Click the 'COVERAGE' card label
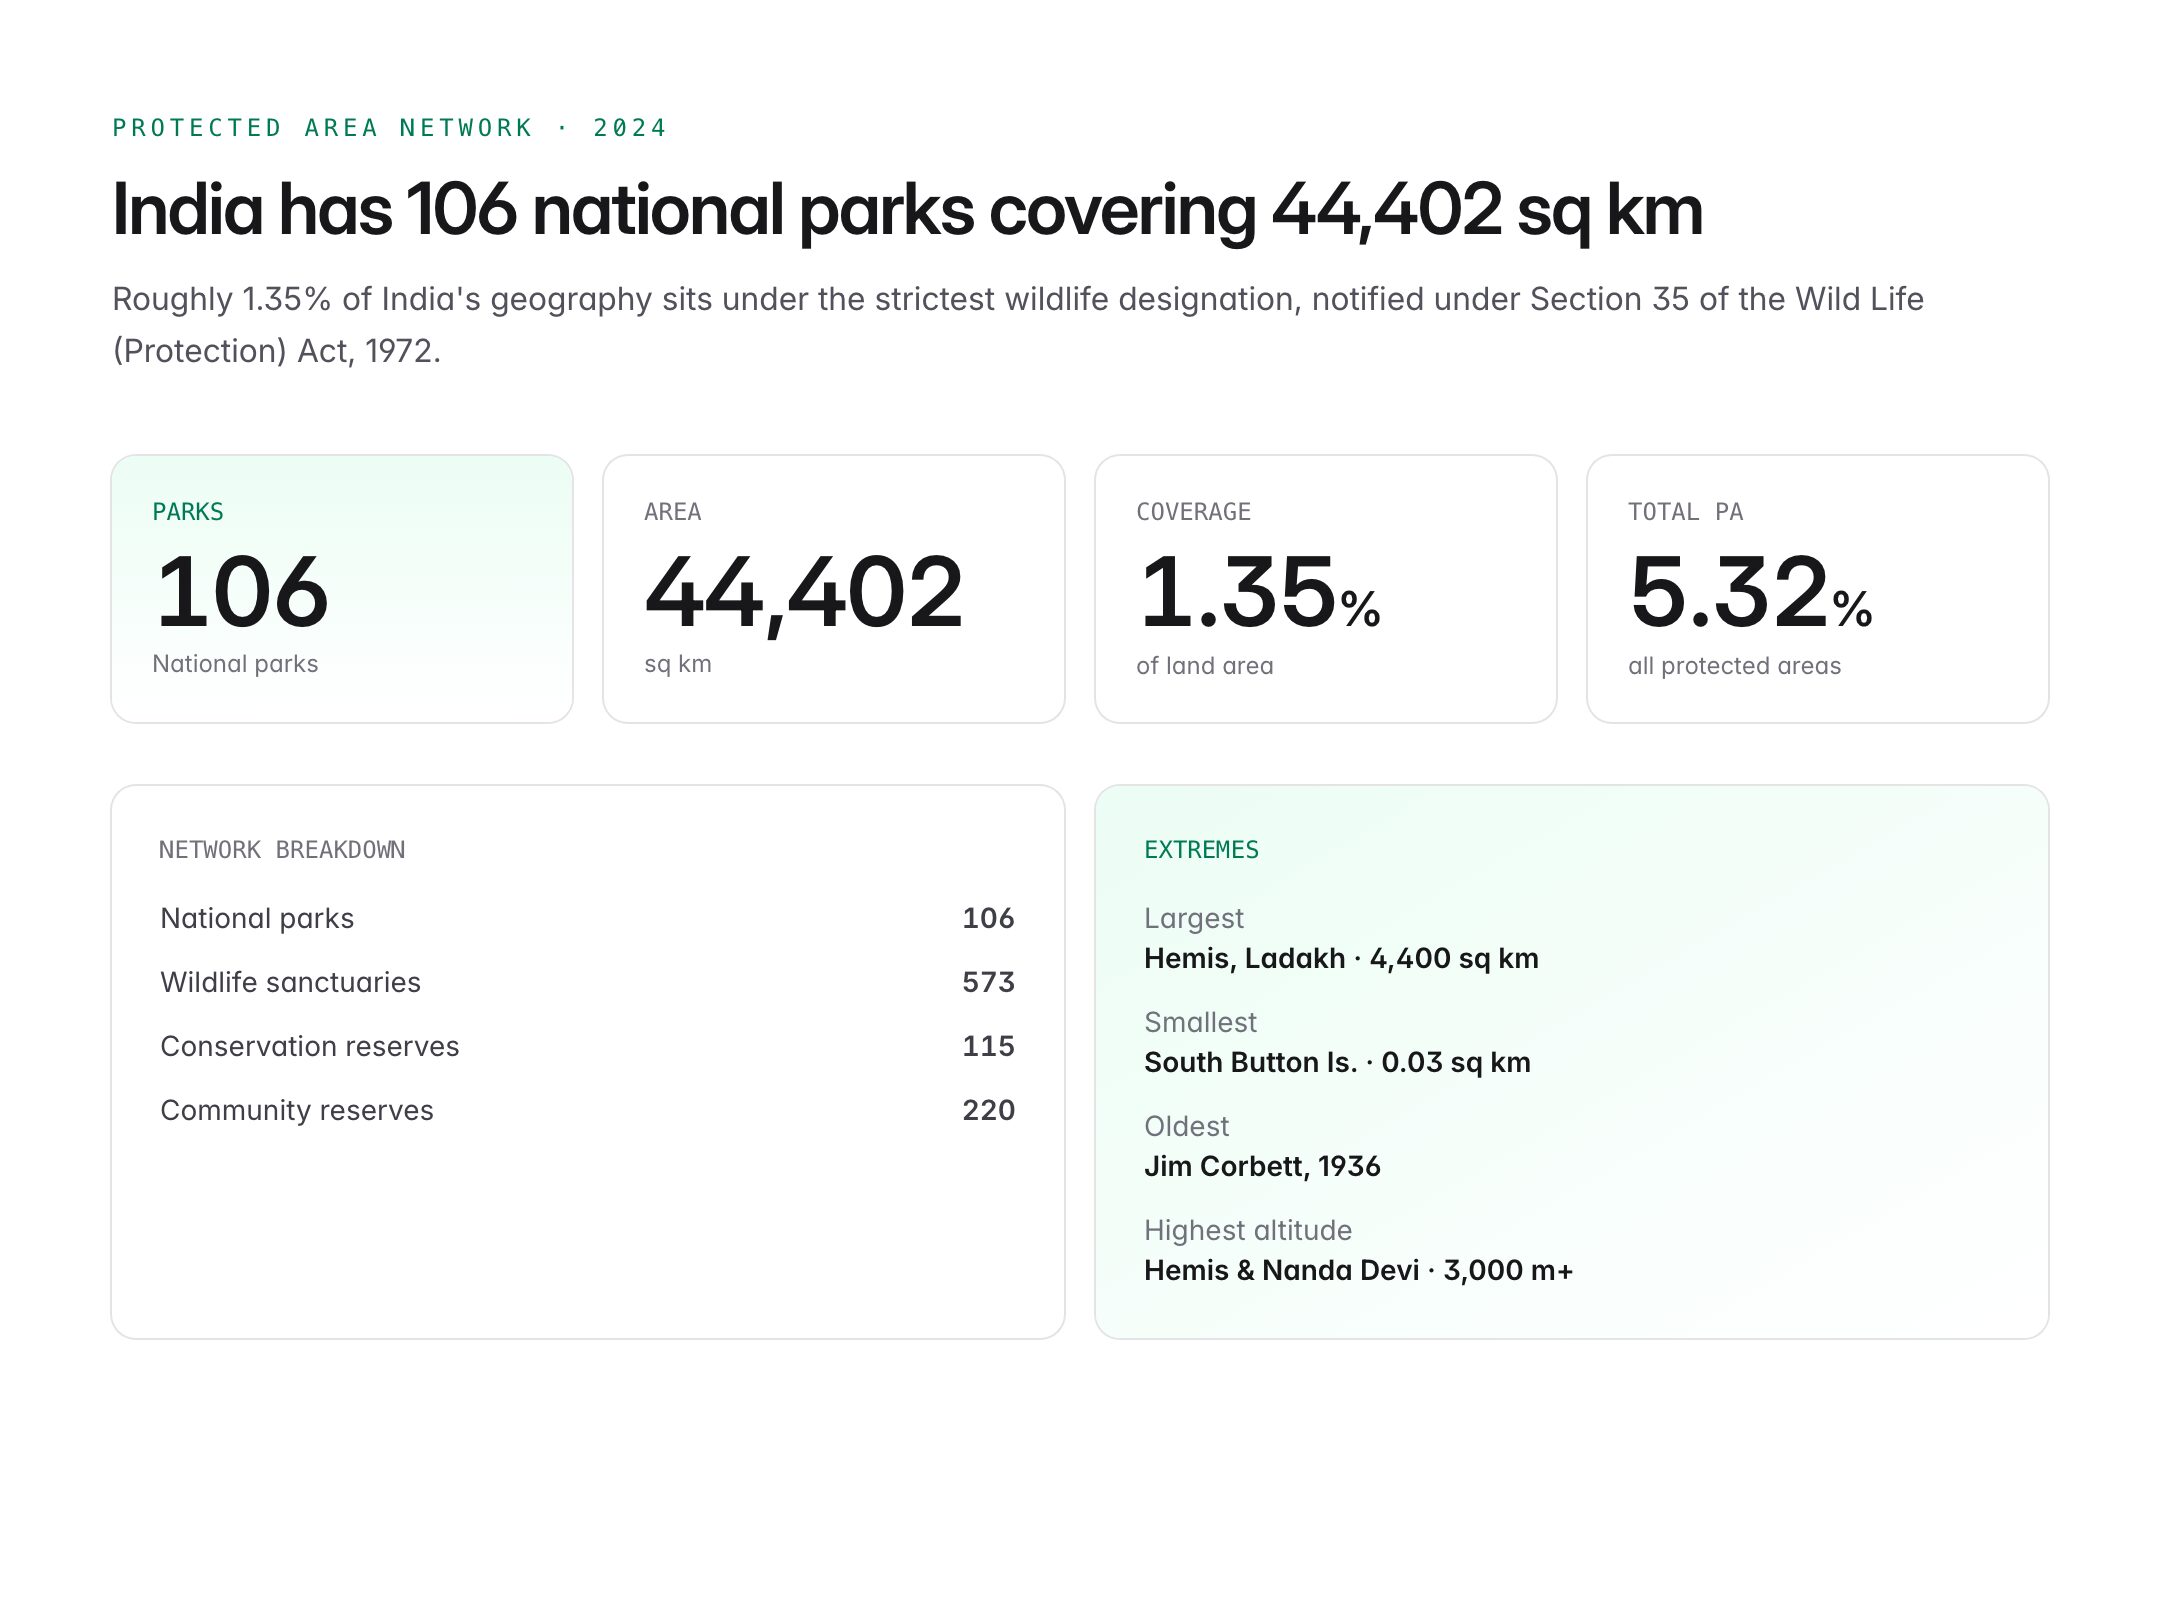 tap(1194, 512)
